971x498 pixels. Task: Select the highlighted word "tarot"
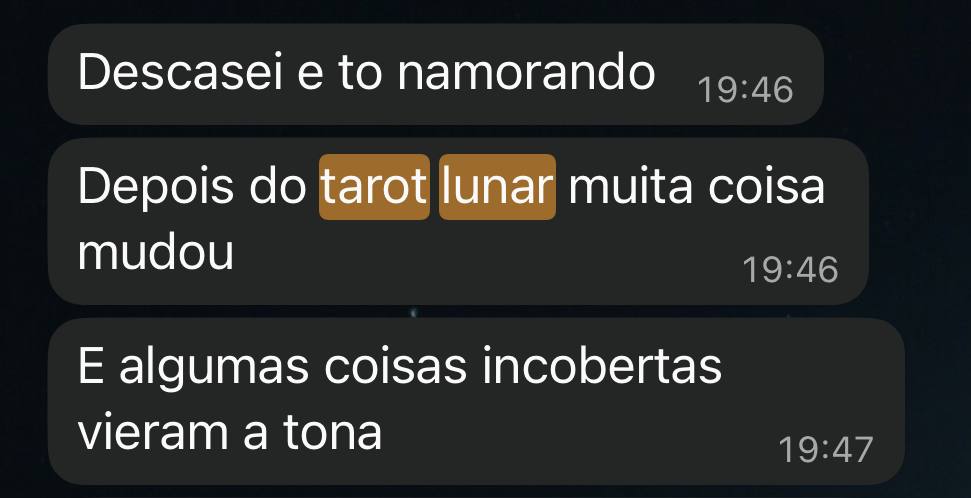pyautogui.click(x=374, y=186)
